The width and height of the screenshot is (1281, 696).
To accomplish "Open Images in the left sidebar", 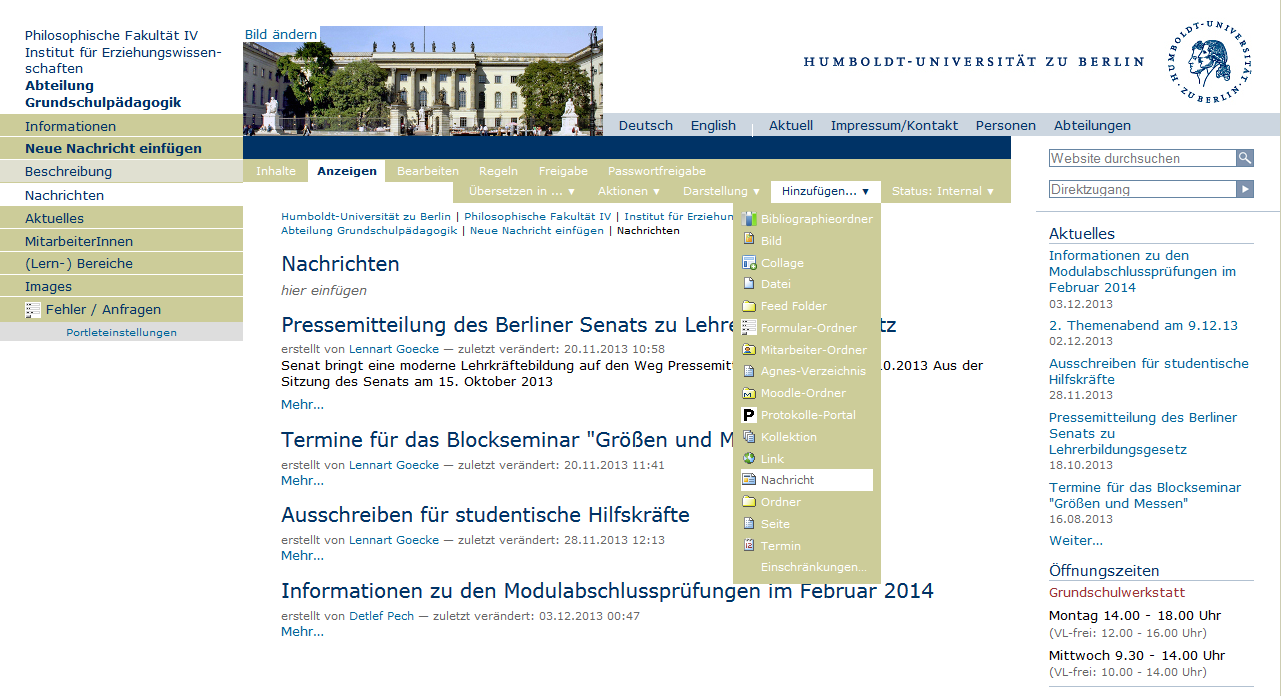I will point(121,286).
